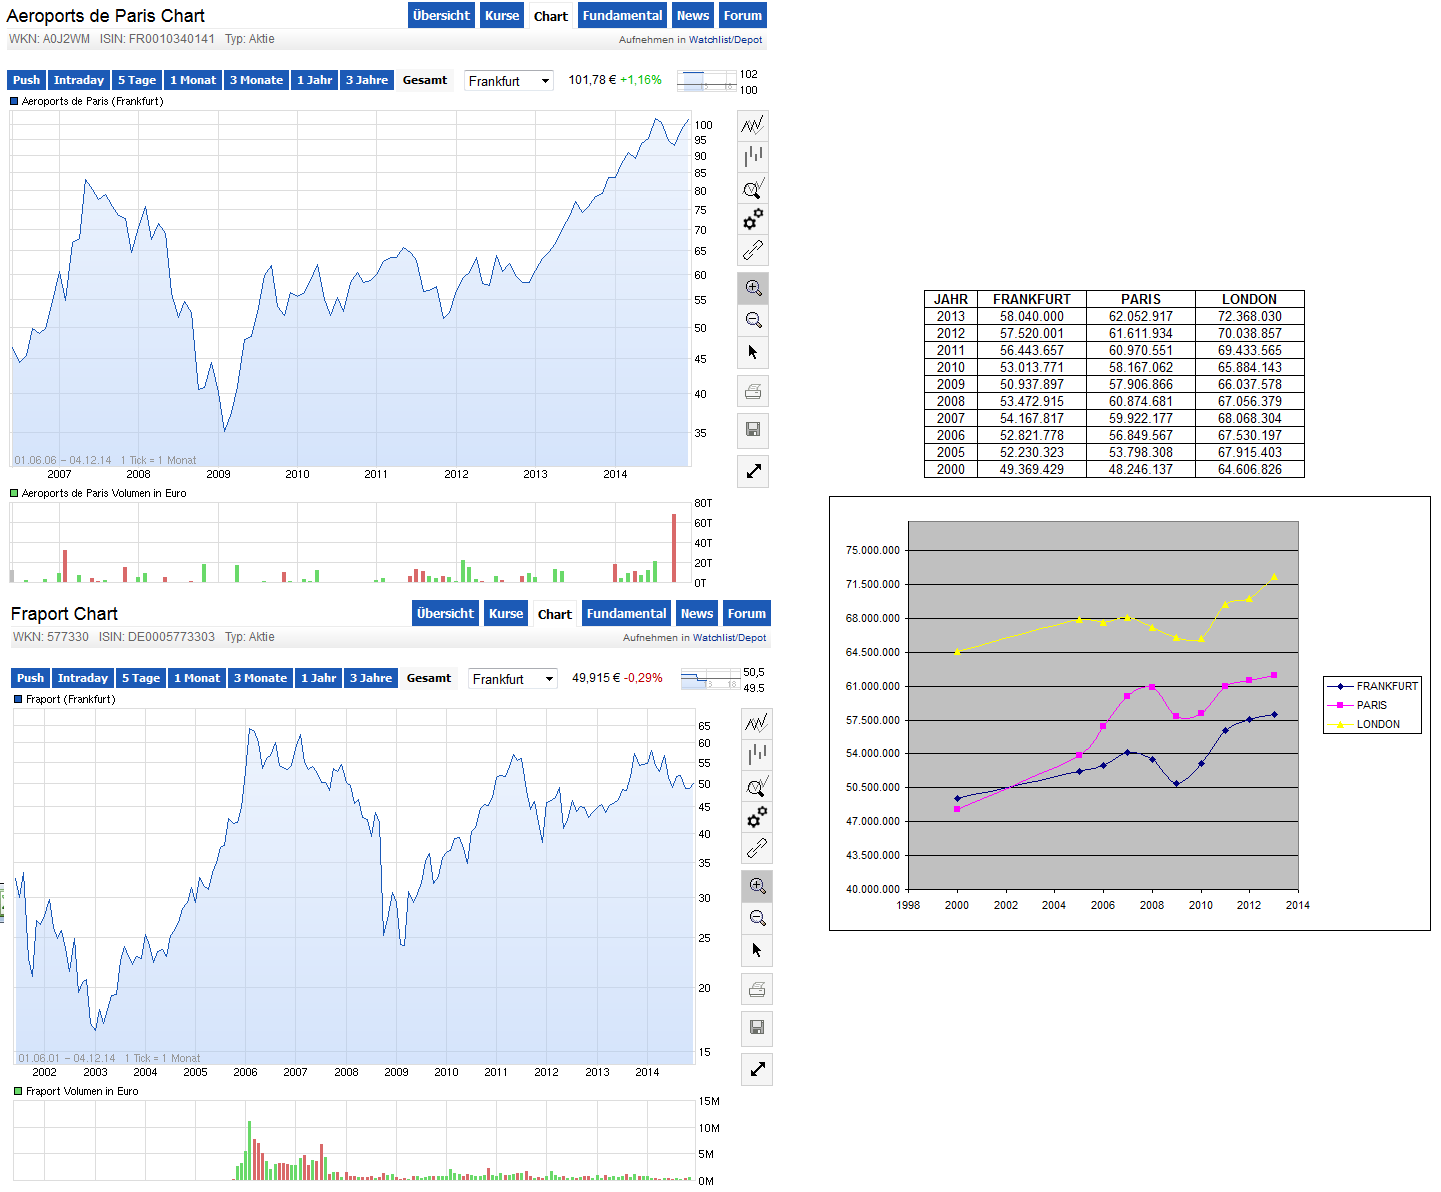
Task: Open the Frankfurt exchange dropdown for Aeroports de Paris
Action: (508, 80)
